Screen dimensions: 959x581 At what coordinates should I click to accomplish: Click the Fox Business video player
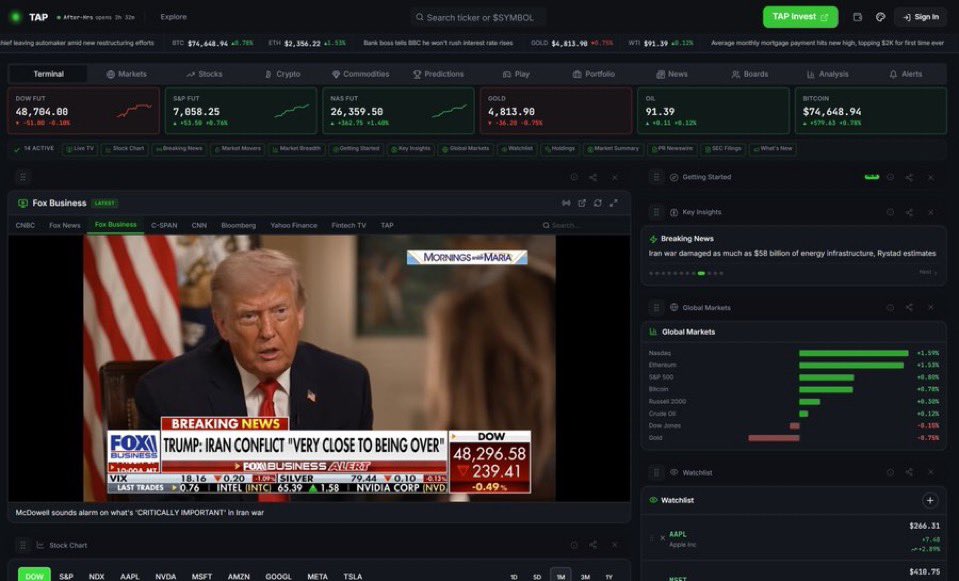pyautogui.click(x=319, y=368)
